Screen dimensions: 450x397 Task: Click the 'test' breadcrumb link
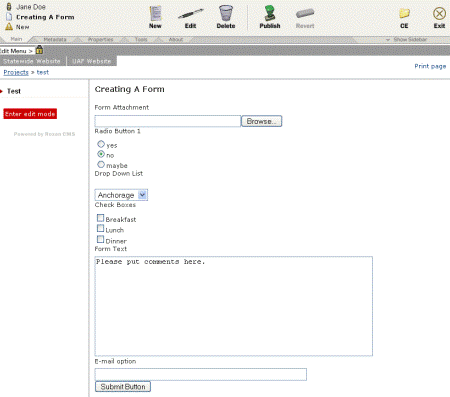pyautogui.click(x=43, y=72)
